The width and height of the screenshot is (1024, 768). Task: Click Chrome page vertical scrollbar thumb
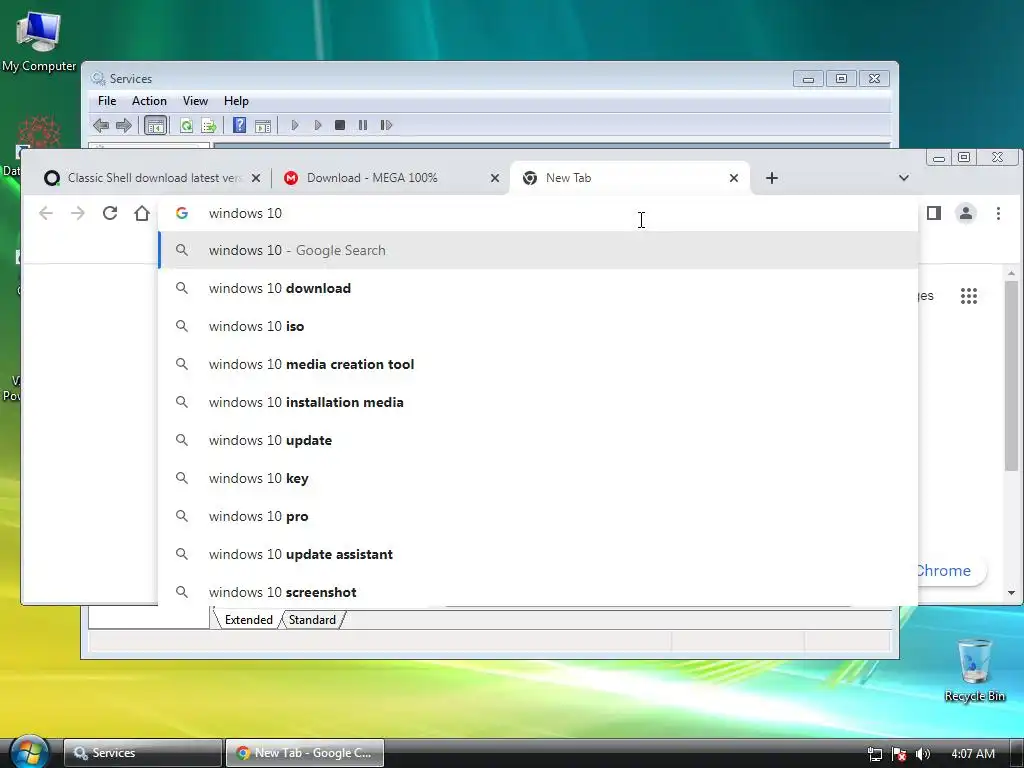tap(1011, 376)
